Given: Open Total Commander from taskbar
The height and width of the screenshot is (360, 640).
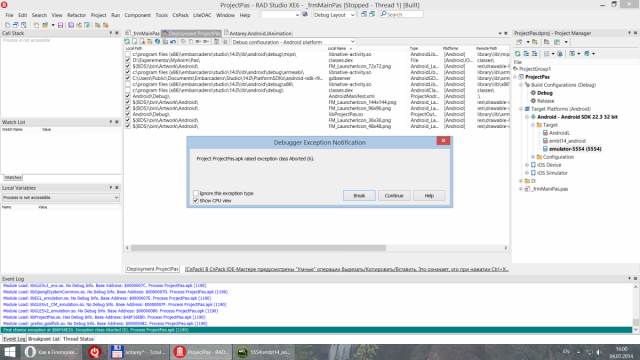Looking at the screenshot, I should [138, 352].
